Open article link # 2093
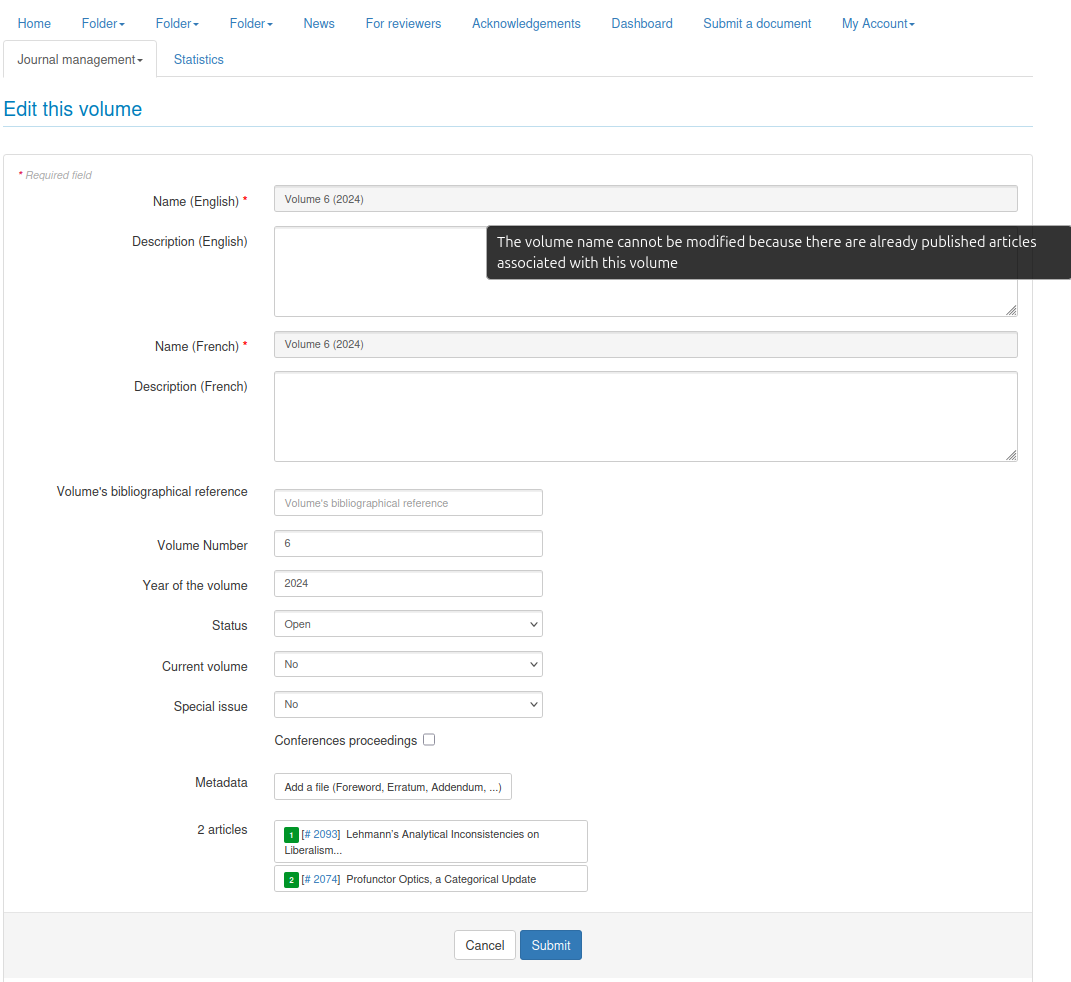The height and width of the screenshot is (982, 1071). 321,834
